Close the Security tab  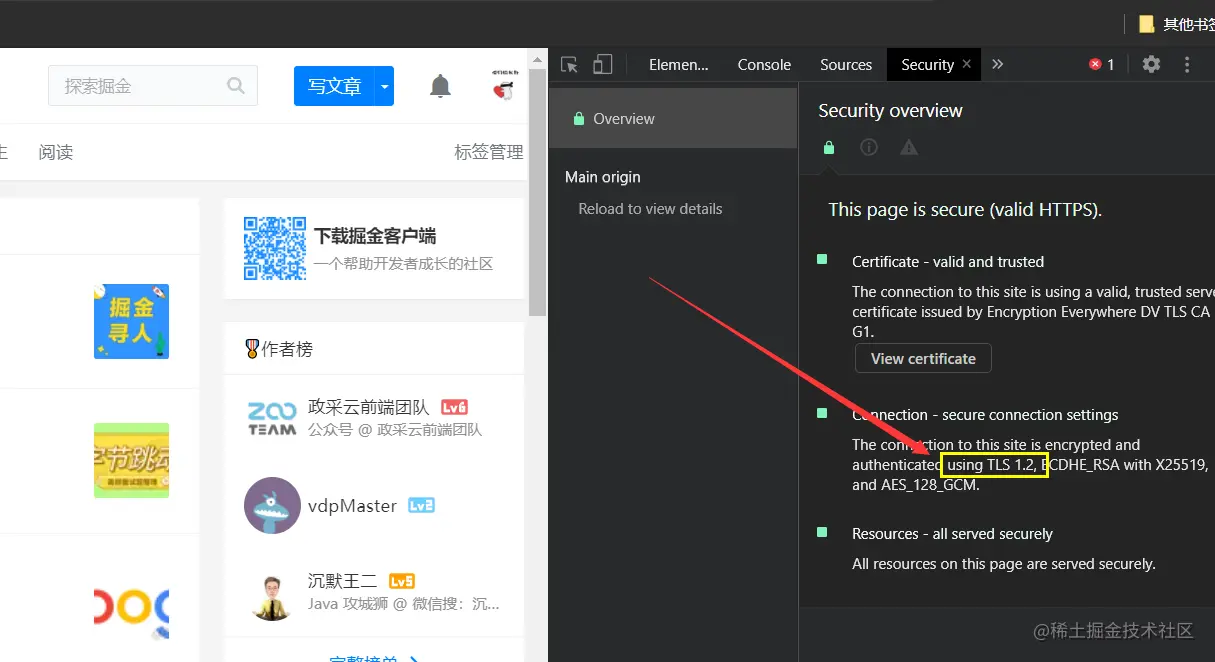[x=966, y=64]
